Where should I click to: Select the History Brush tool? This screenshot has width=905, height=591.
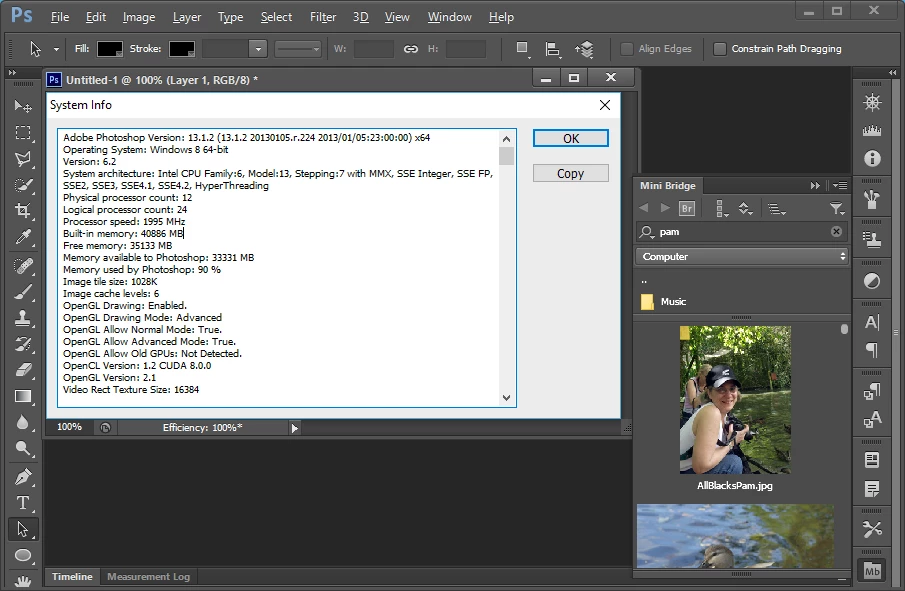(23, 344)
